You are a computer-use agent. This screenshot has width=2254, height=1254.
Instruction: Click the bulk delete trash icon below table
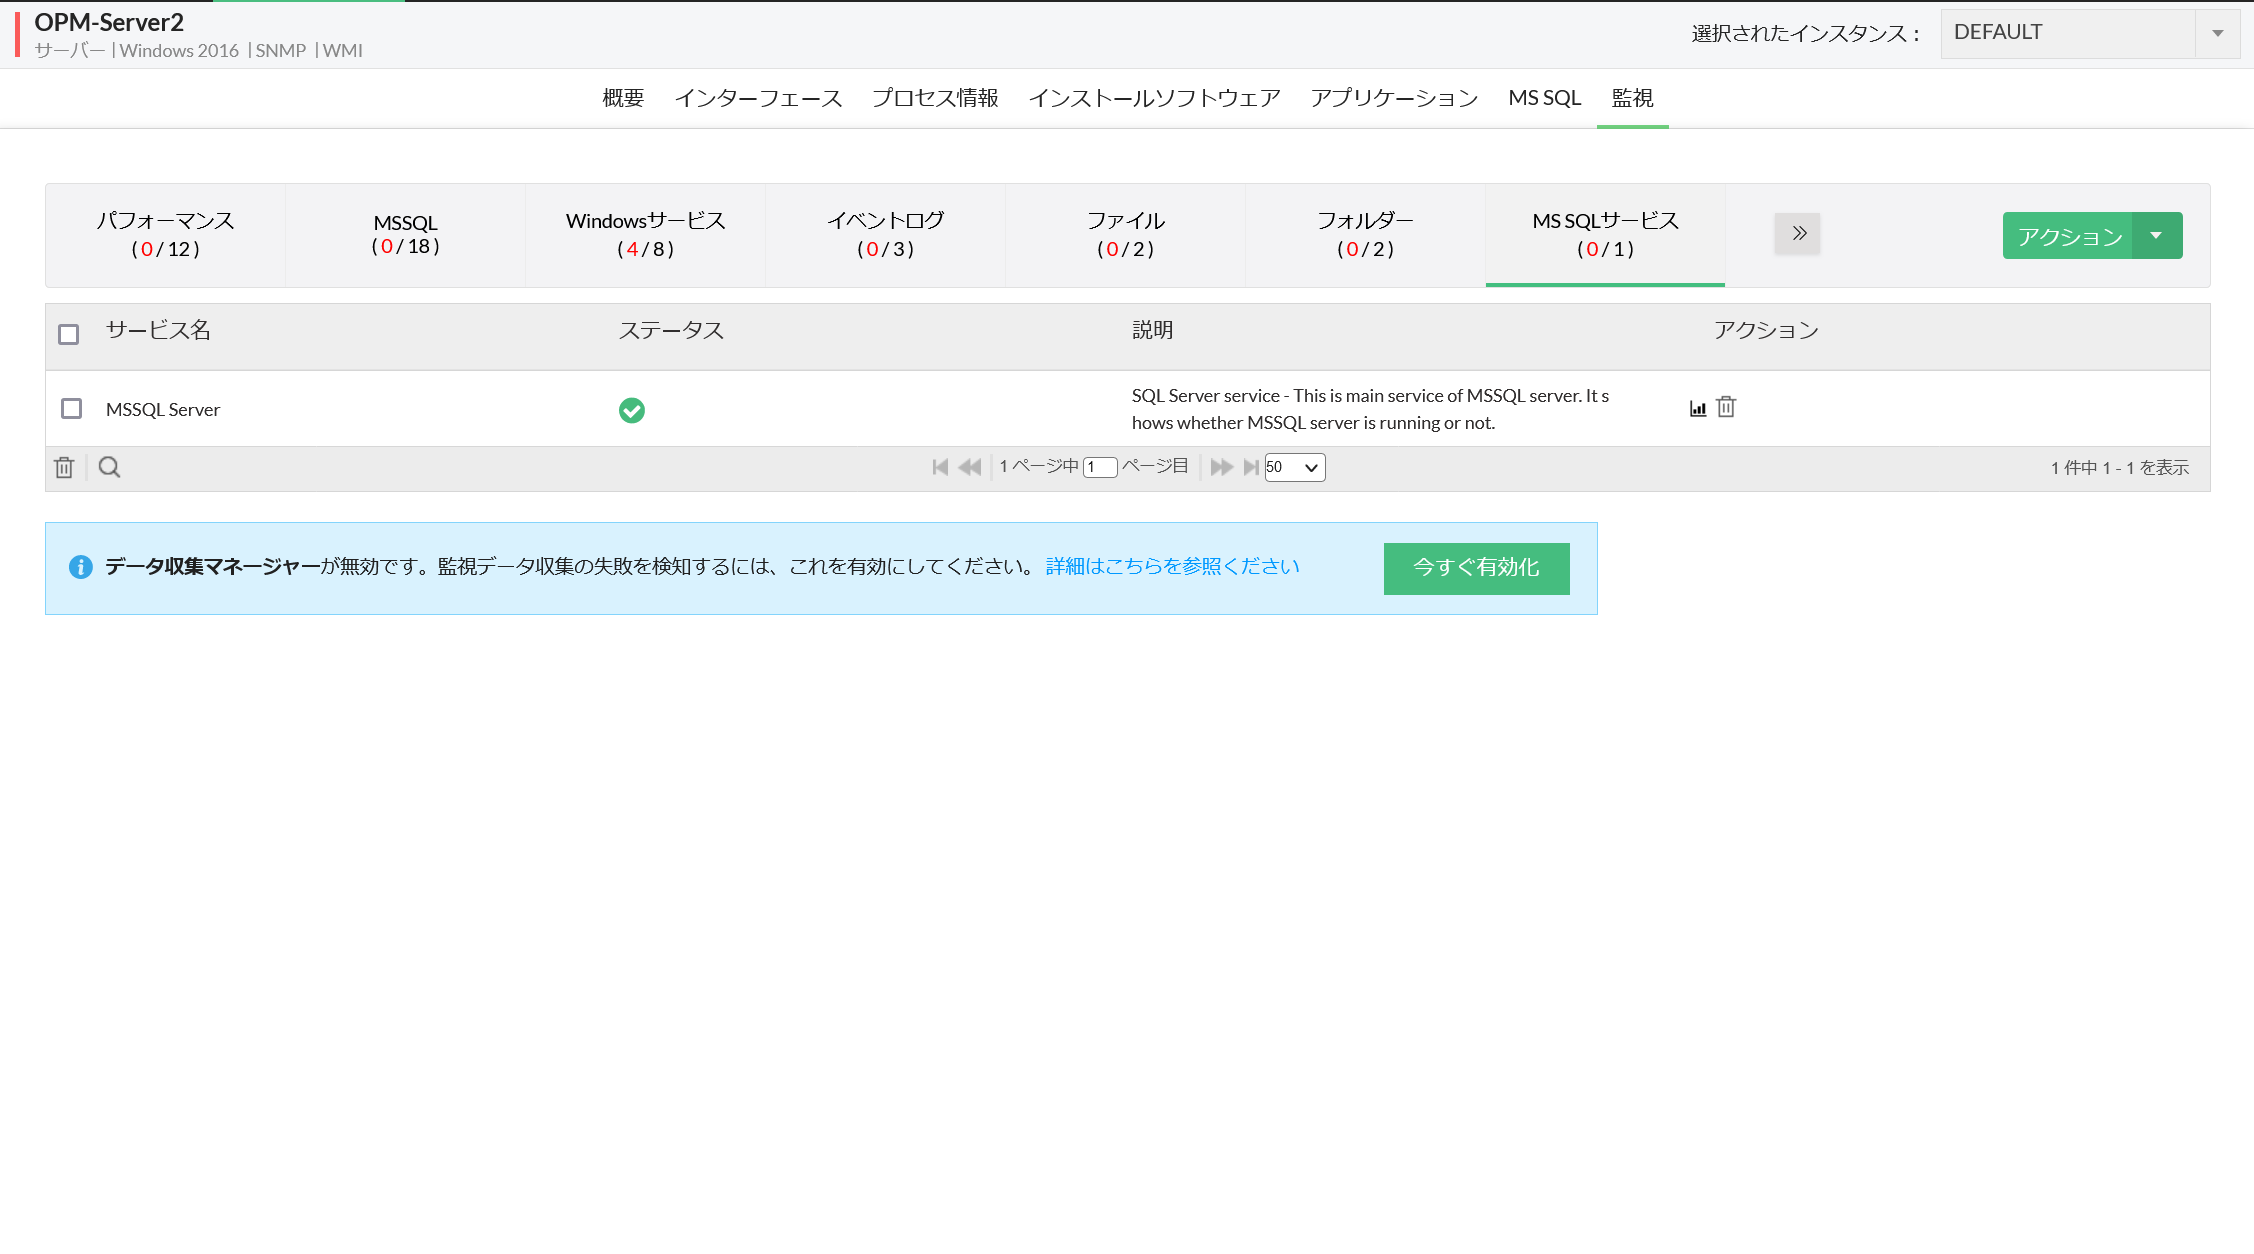64,467
